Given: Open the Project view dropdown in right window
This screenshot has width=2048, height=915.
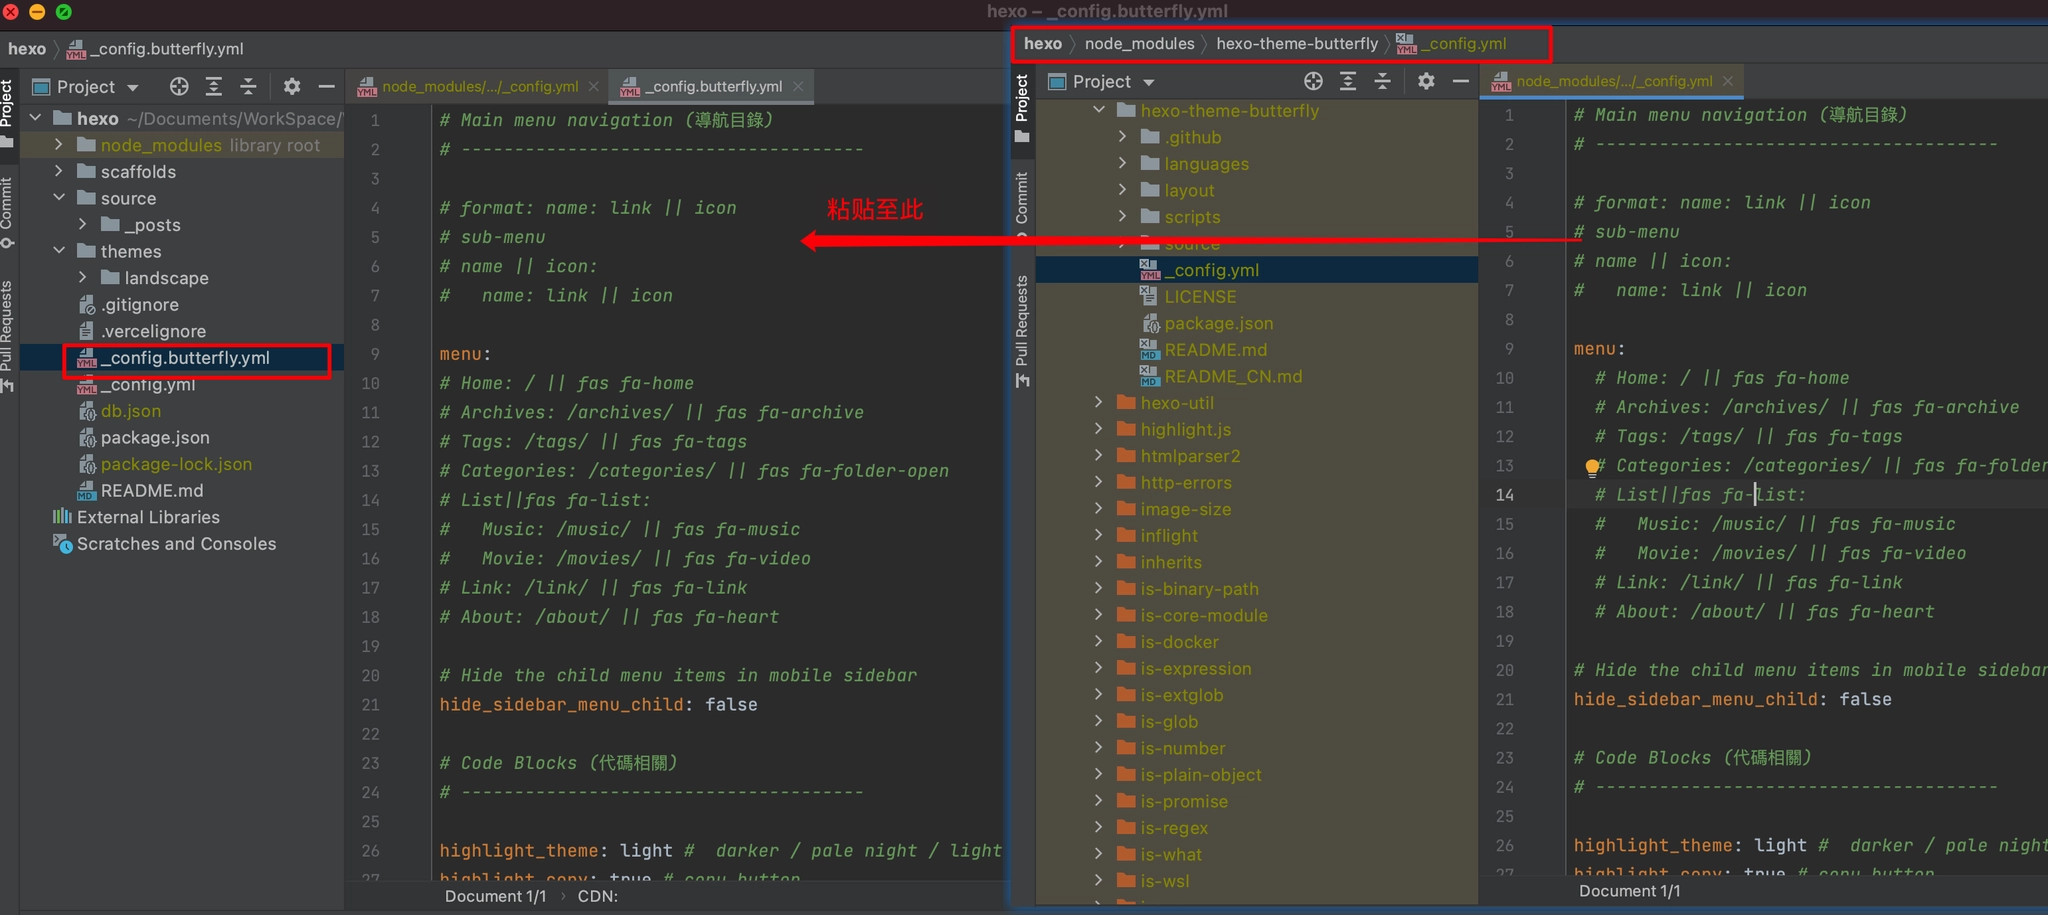Looking at the screenshot, I should coord(1149,82).
